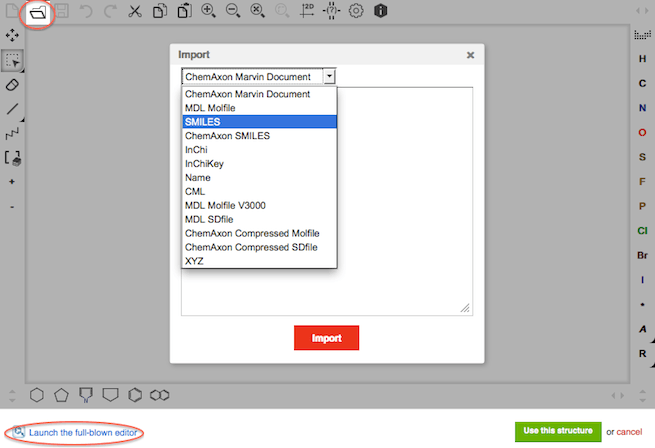The height and width of the screenshot is (448, 655).
Task: Click the Open/Import folder icon
Action: point(38,13)
